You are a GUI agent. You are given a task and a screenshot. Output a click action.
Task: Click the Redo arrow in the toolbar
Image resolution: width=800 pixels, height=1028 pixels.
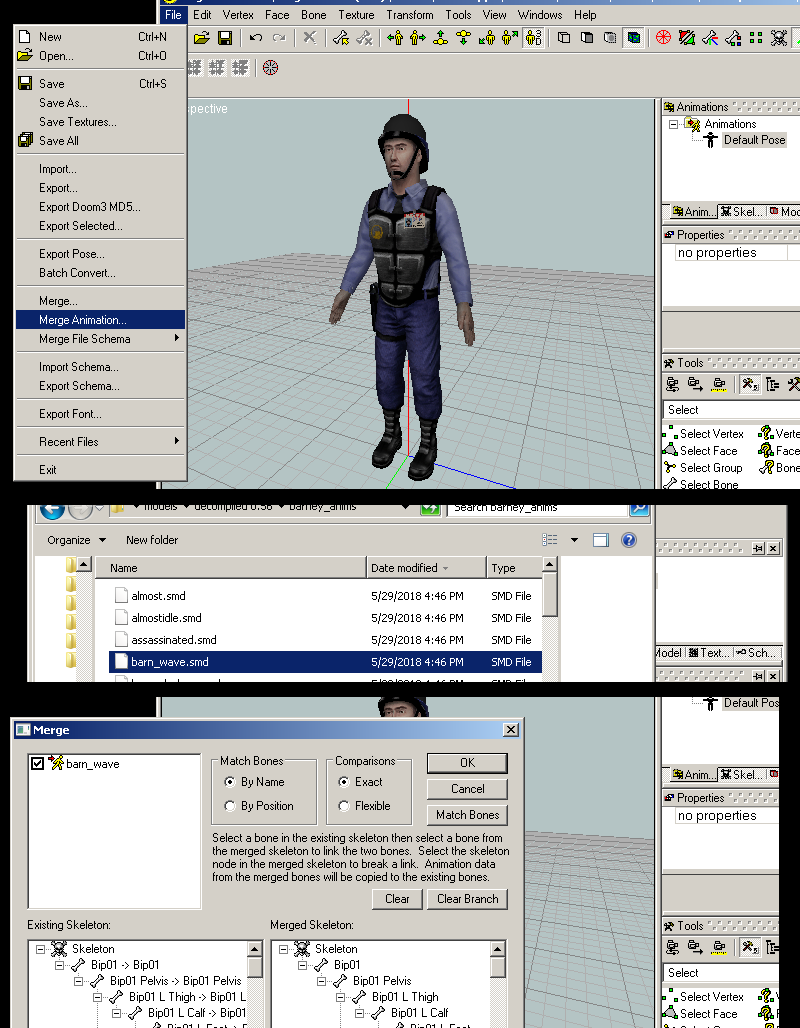(279, 38)
